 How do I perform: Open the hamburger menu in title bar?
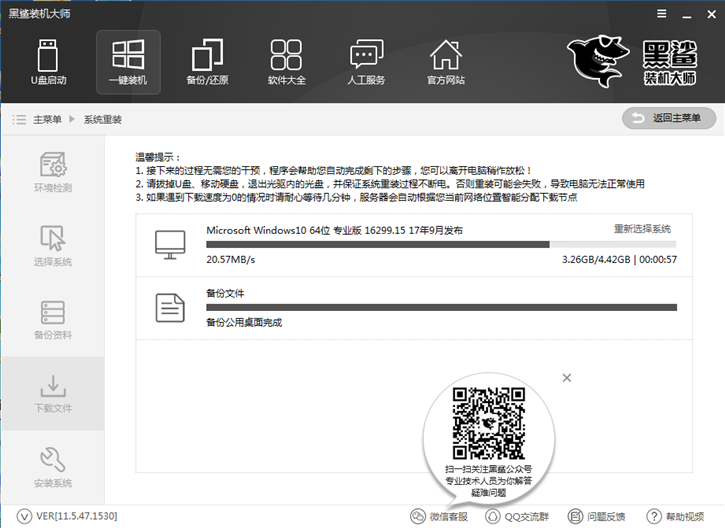click(662, 14)
